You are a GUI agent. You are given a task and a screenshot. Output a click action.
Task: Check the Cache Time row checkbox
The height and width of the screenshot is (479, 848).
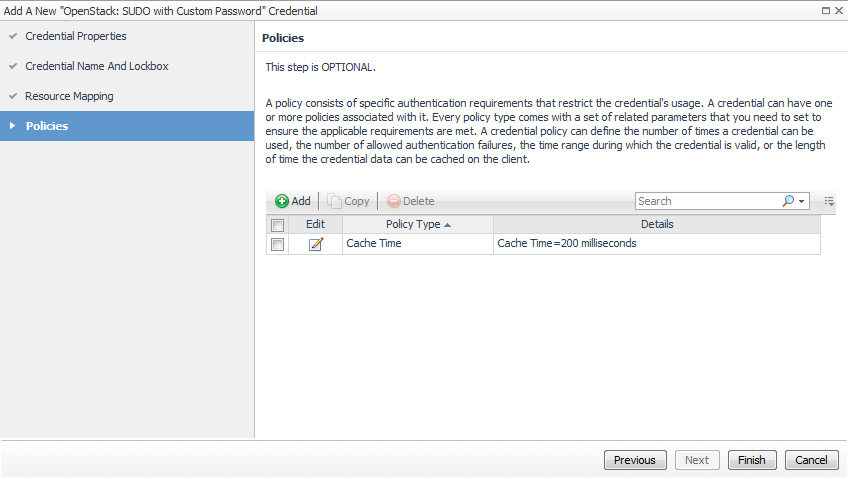coord(278,244)
